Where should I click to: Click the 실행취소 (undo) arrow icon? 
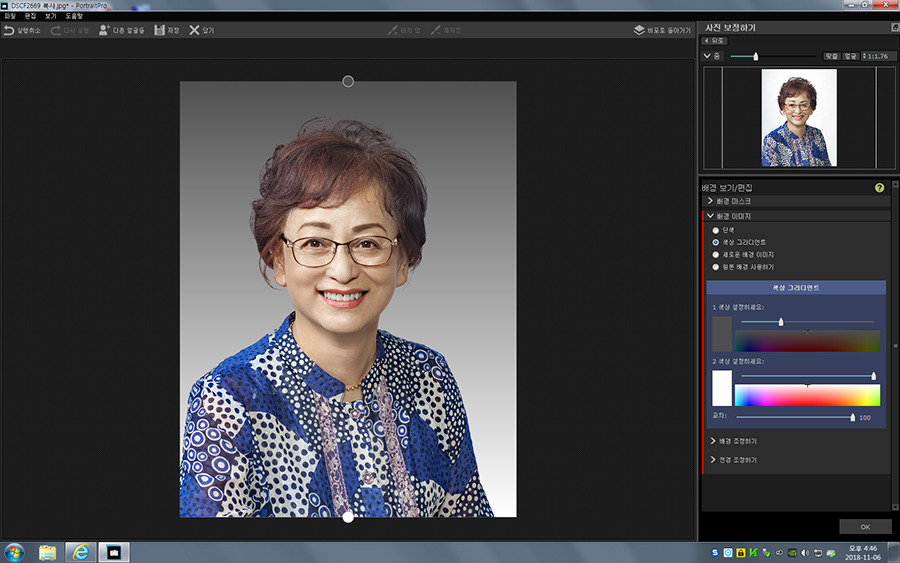9,30
